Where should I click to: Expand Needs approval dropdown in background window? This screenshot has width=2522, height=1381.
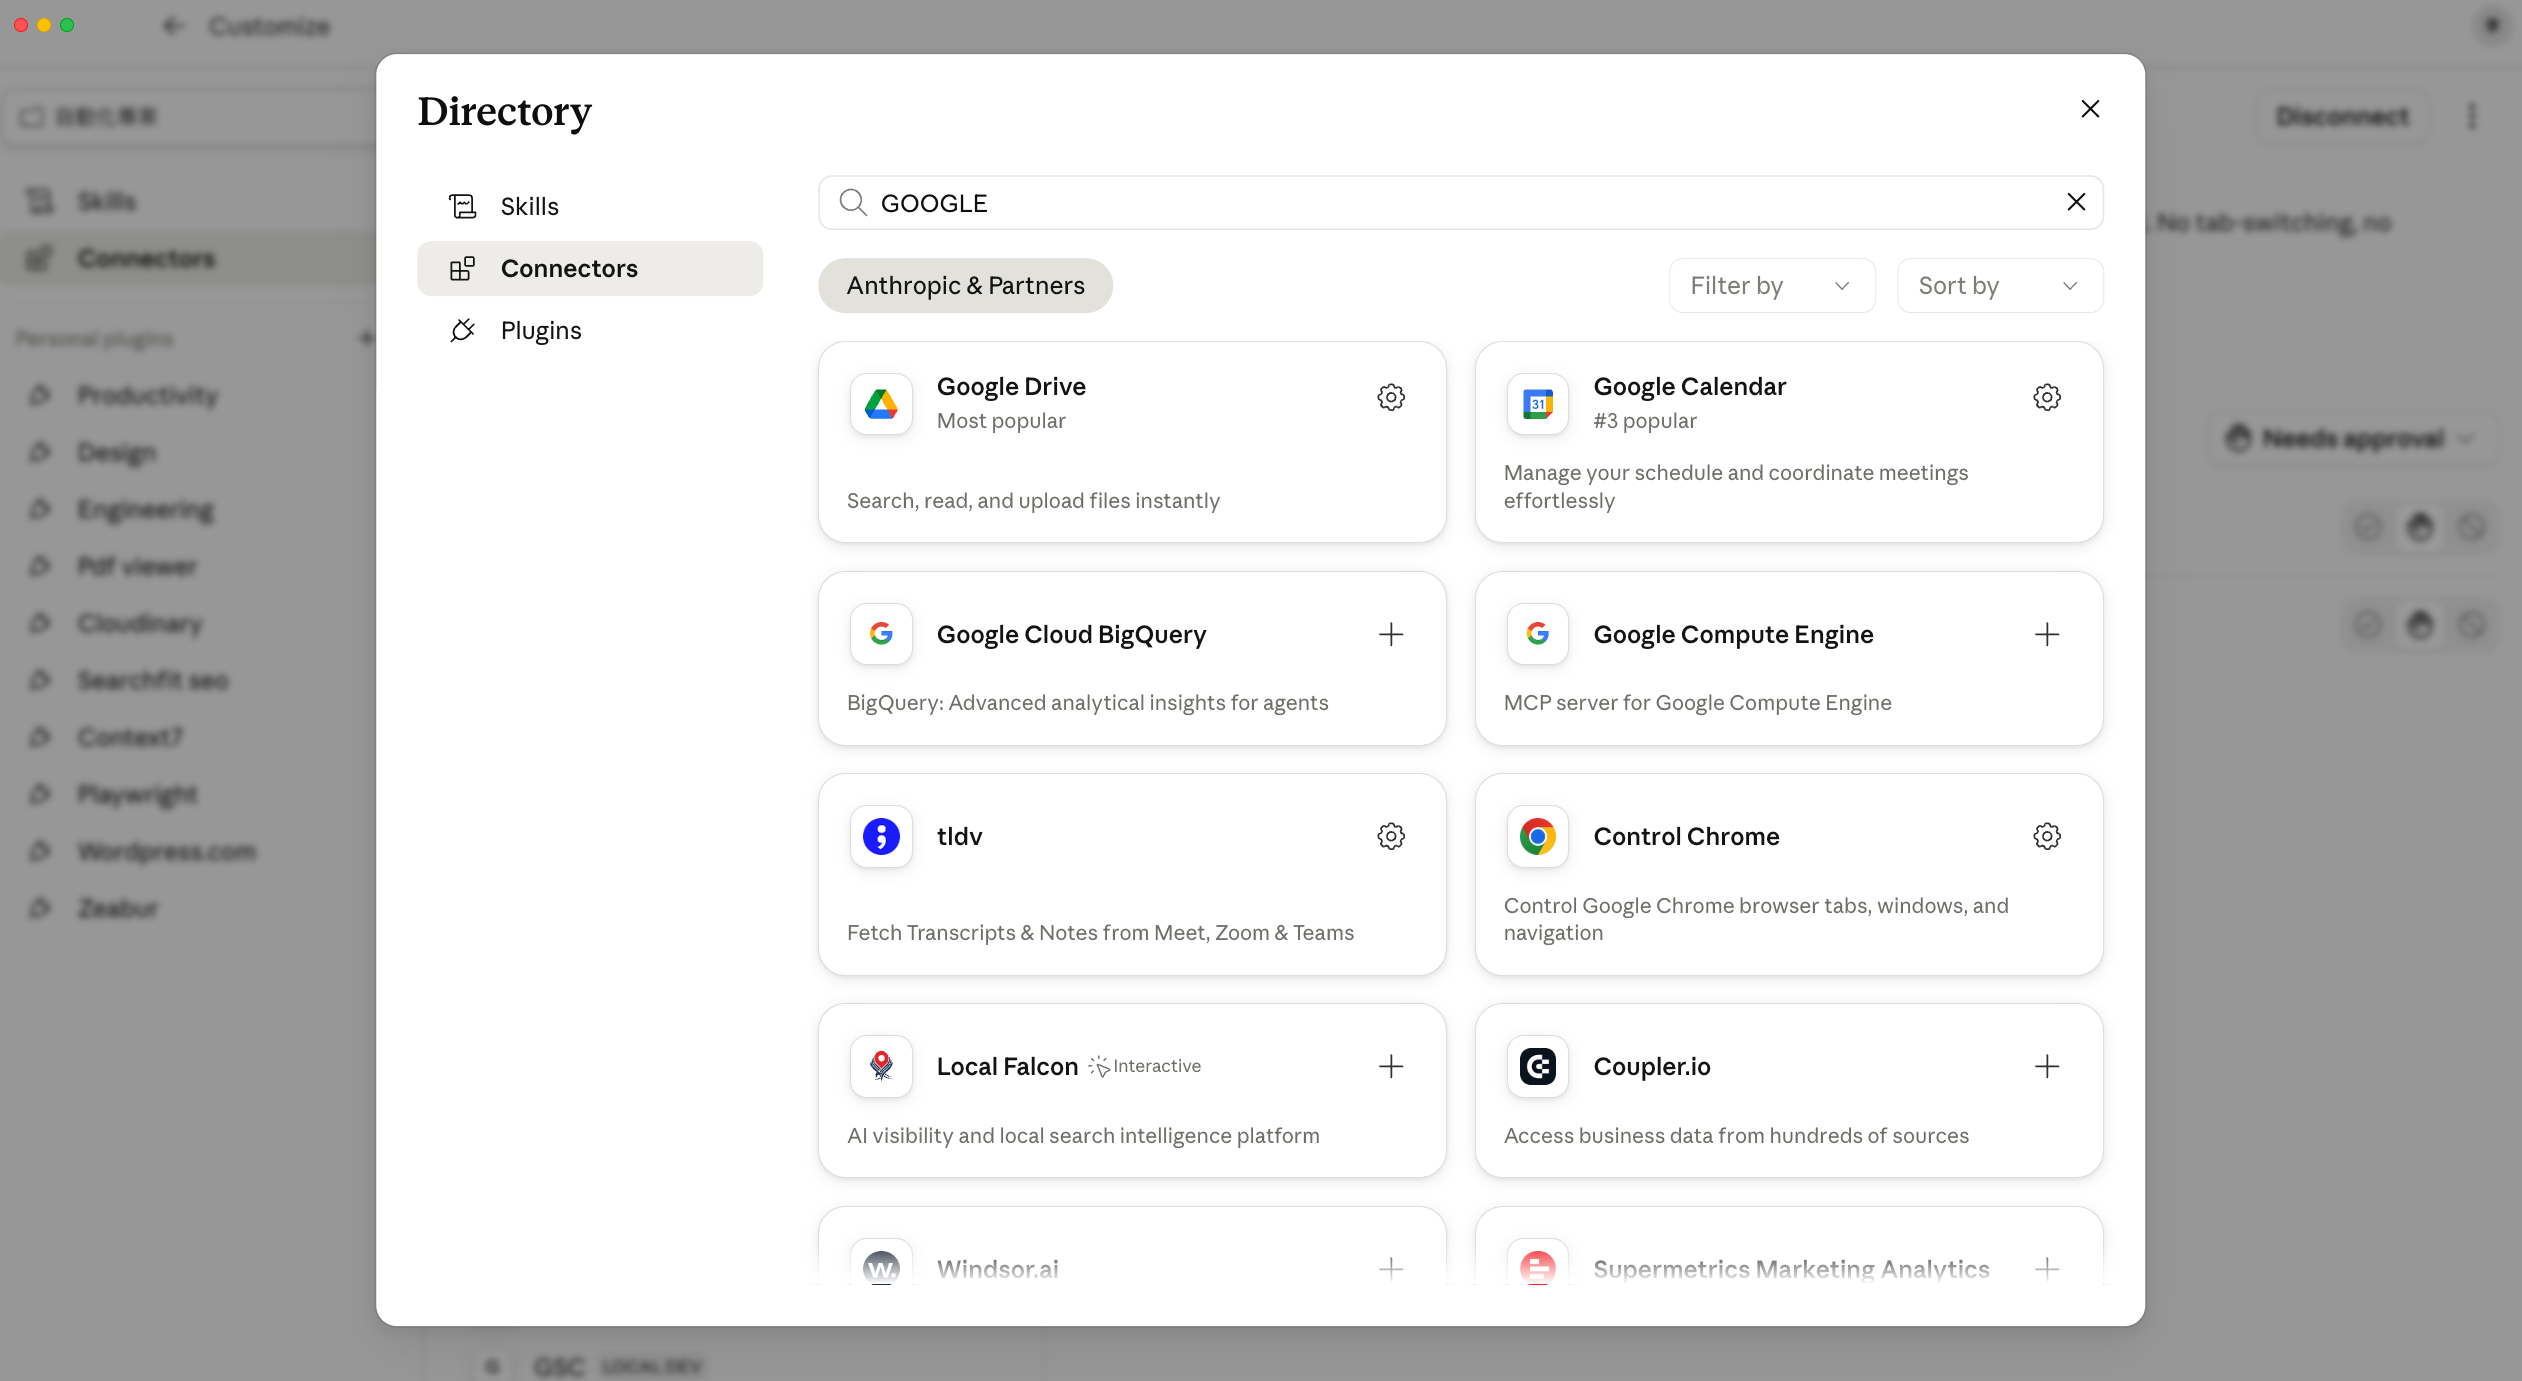2351,438
